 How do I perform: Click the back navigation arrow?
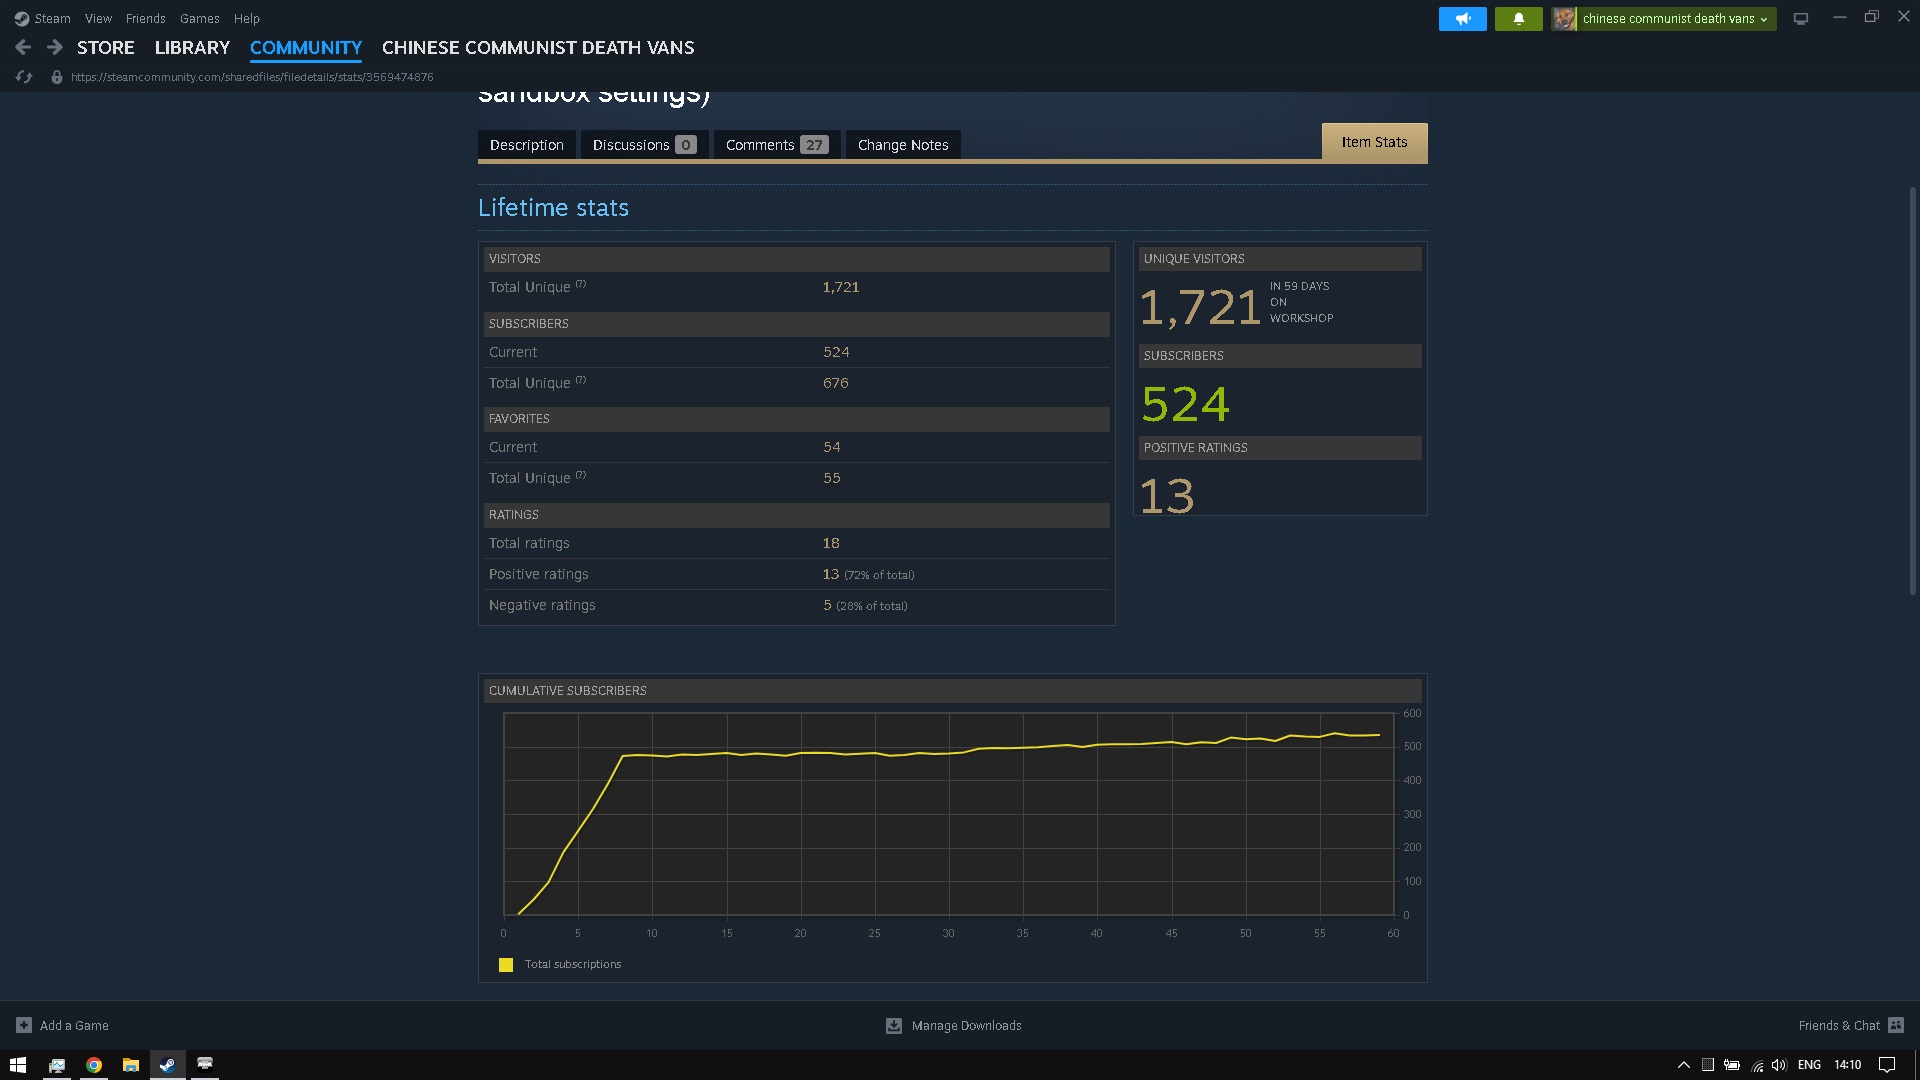(x=23, y=47)
